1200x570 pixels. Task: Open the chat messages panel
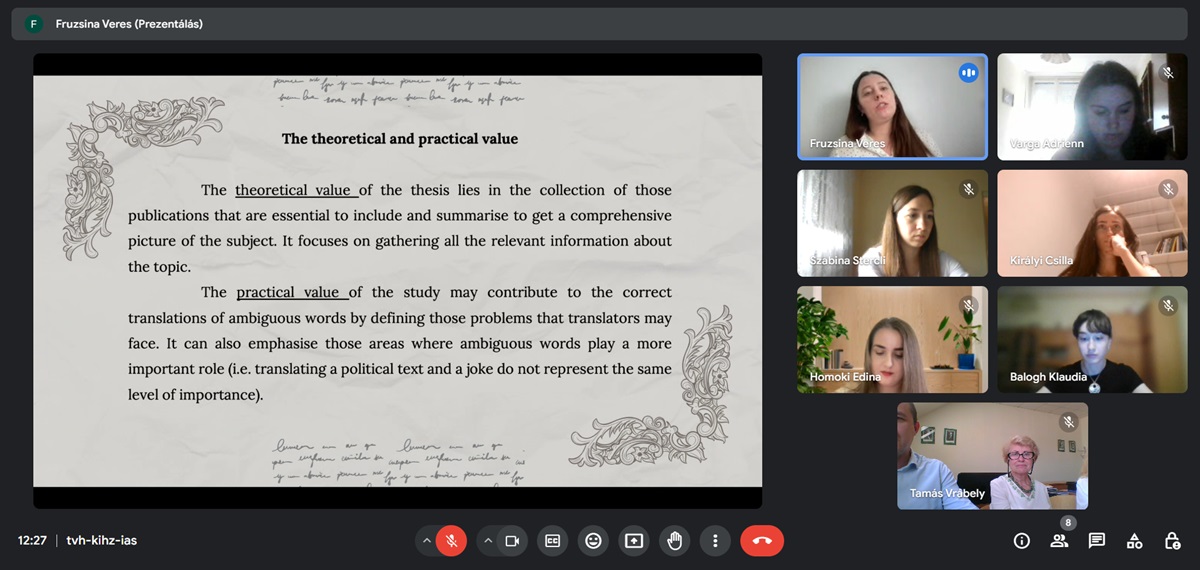click(1097, 541)
